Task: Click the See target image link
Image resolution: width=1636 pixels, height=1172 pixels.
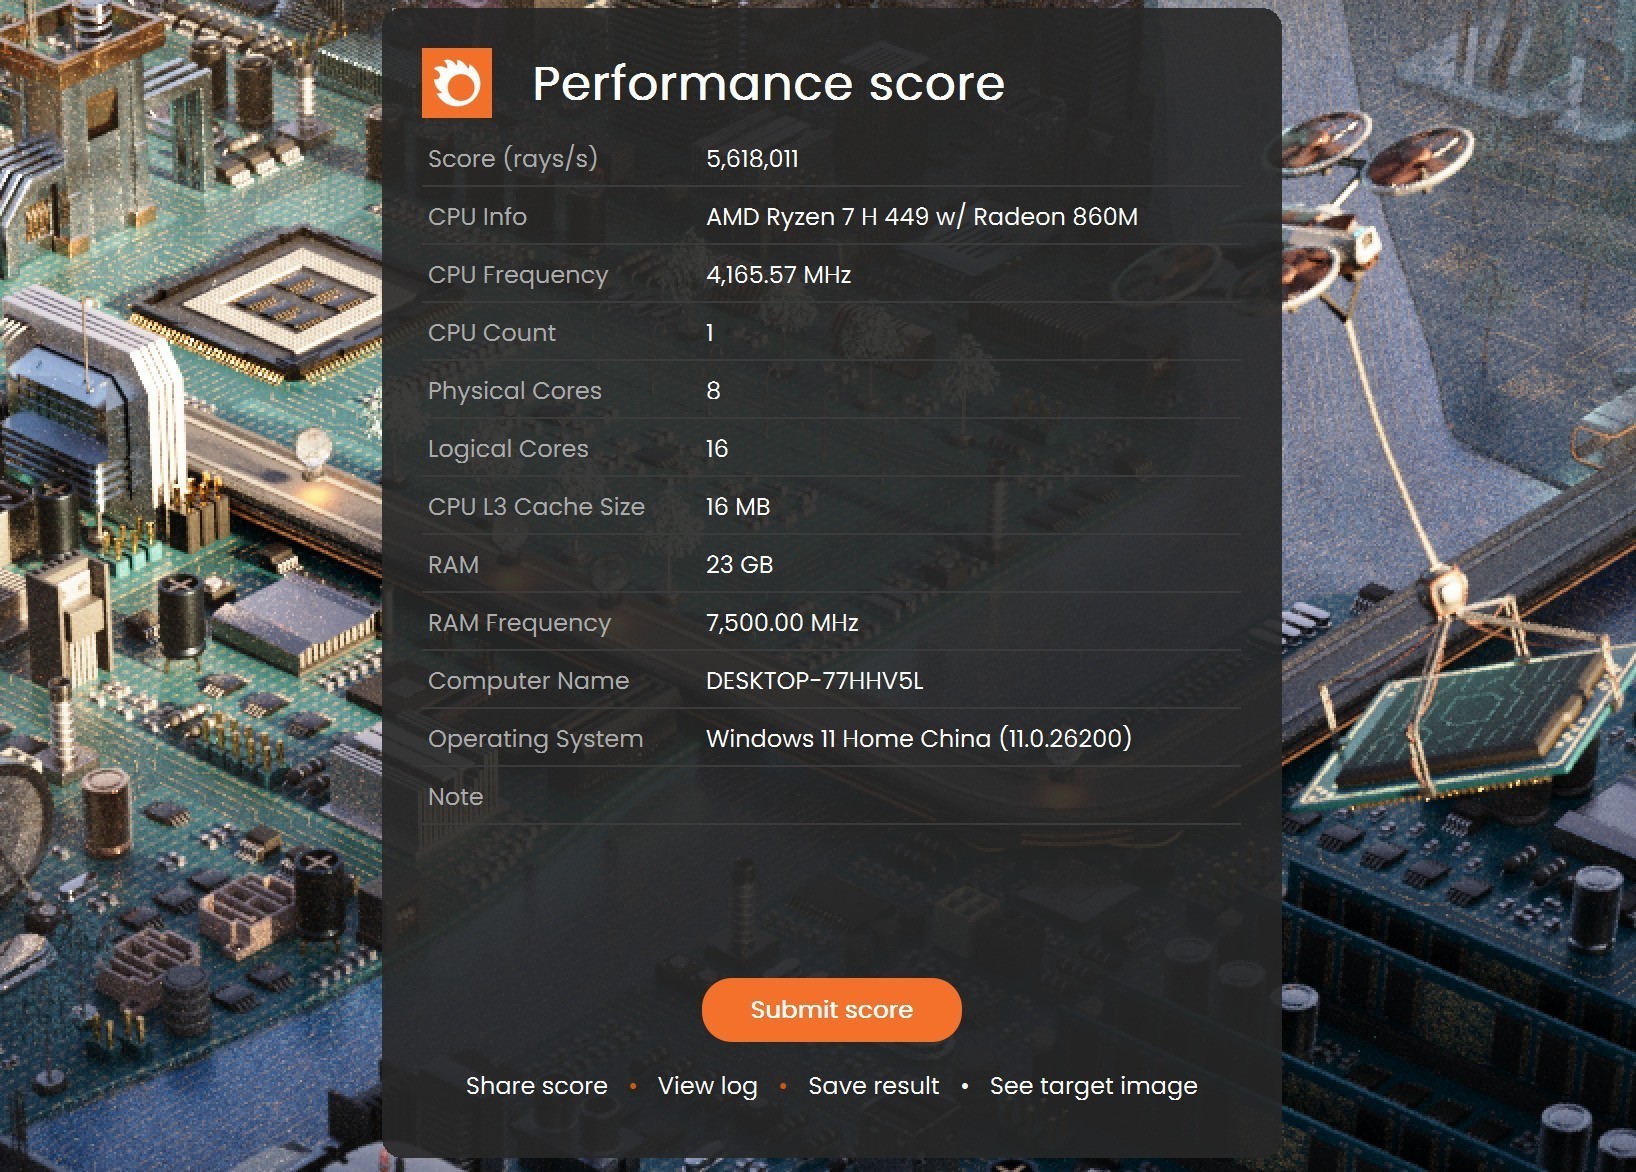Action: click(x=1094, y=1086)
